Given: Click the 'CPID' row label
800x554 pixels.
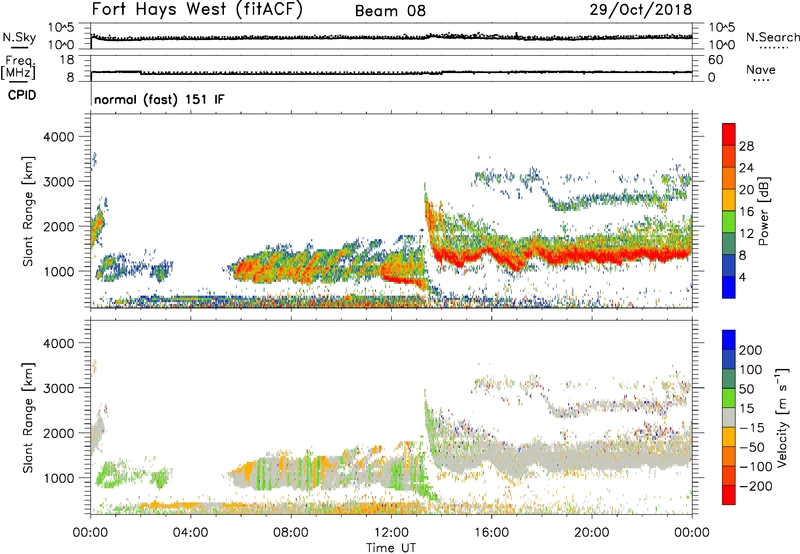Looking at the screenshot, I should tap(22, 95).
